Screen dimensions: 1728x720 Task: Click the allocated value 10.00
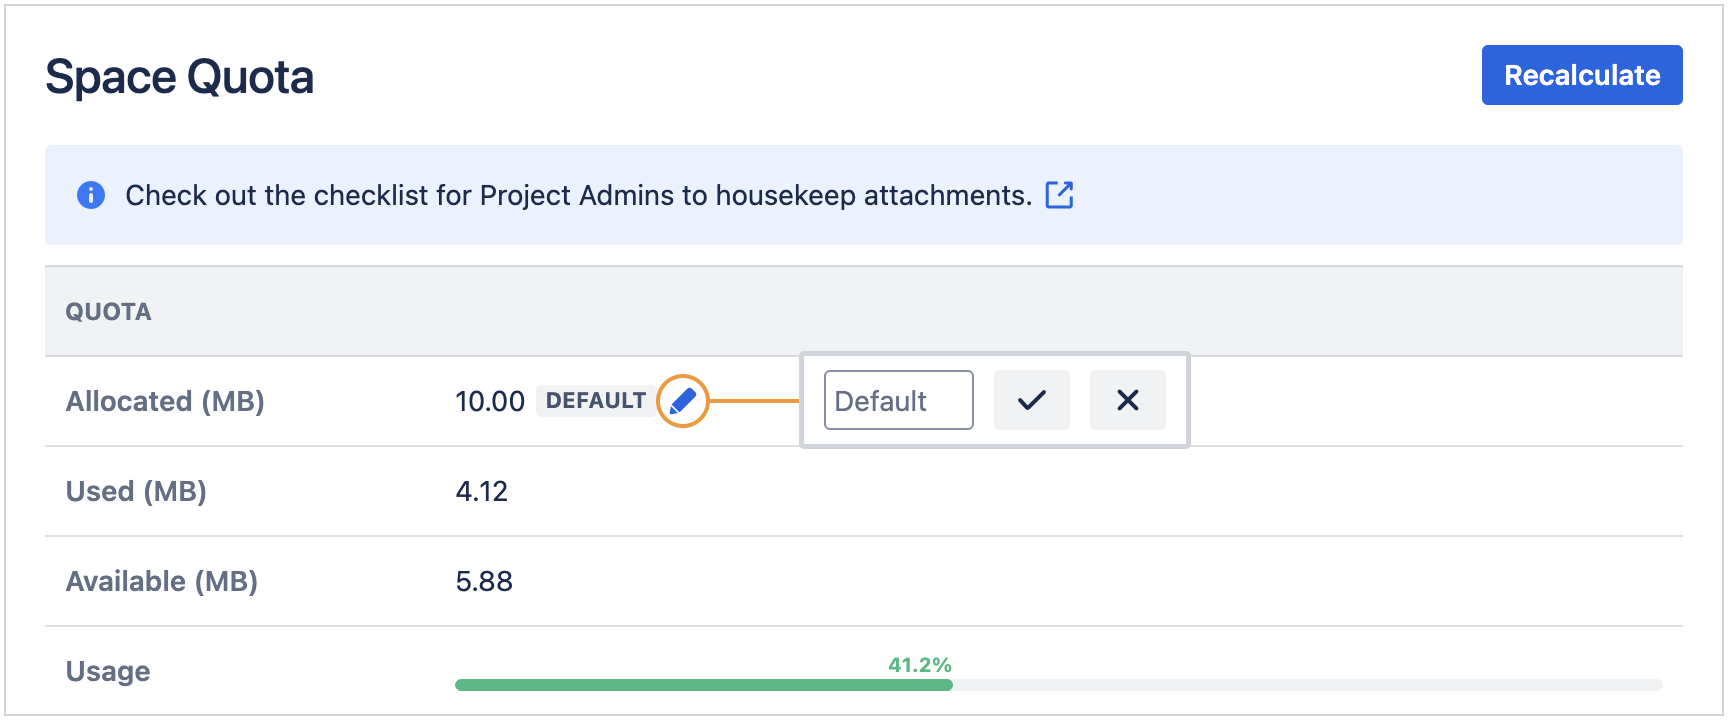tap(489, 401)
